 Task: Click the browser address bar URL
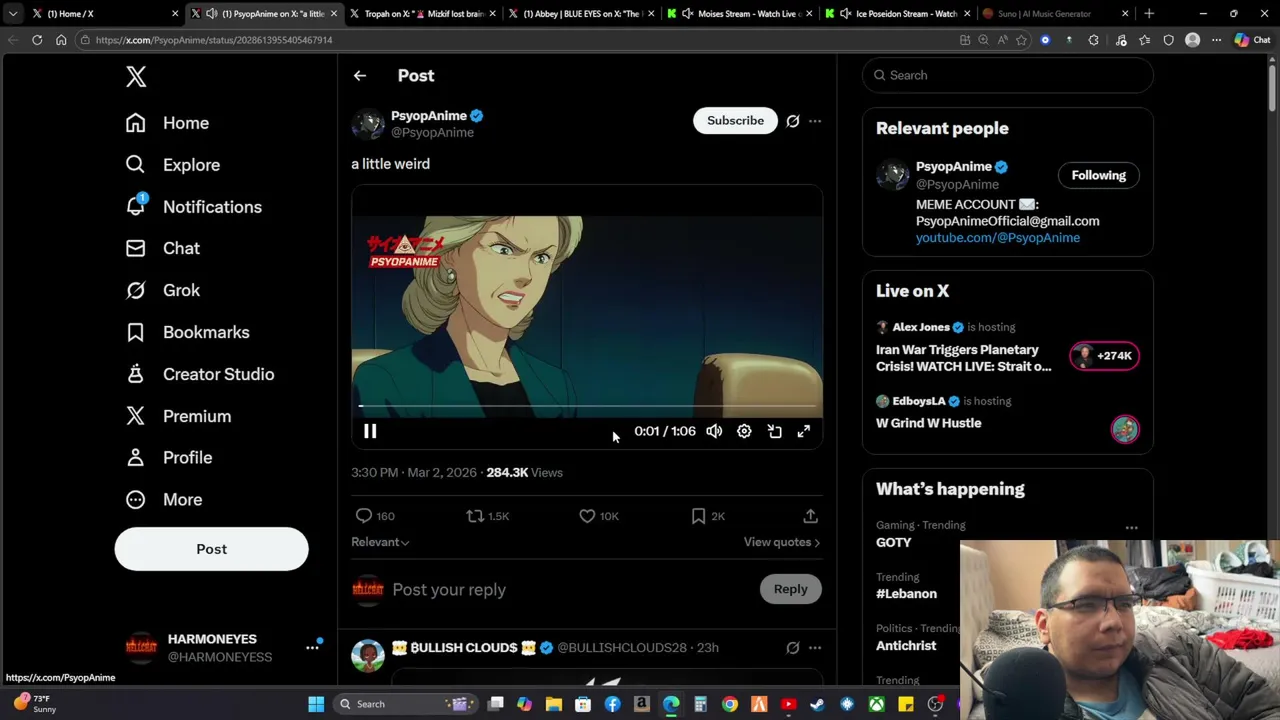point(214,40)
